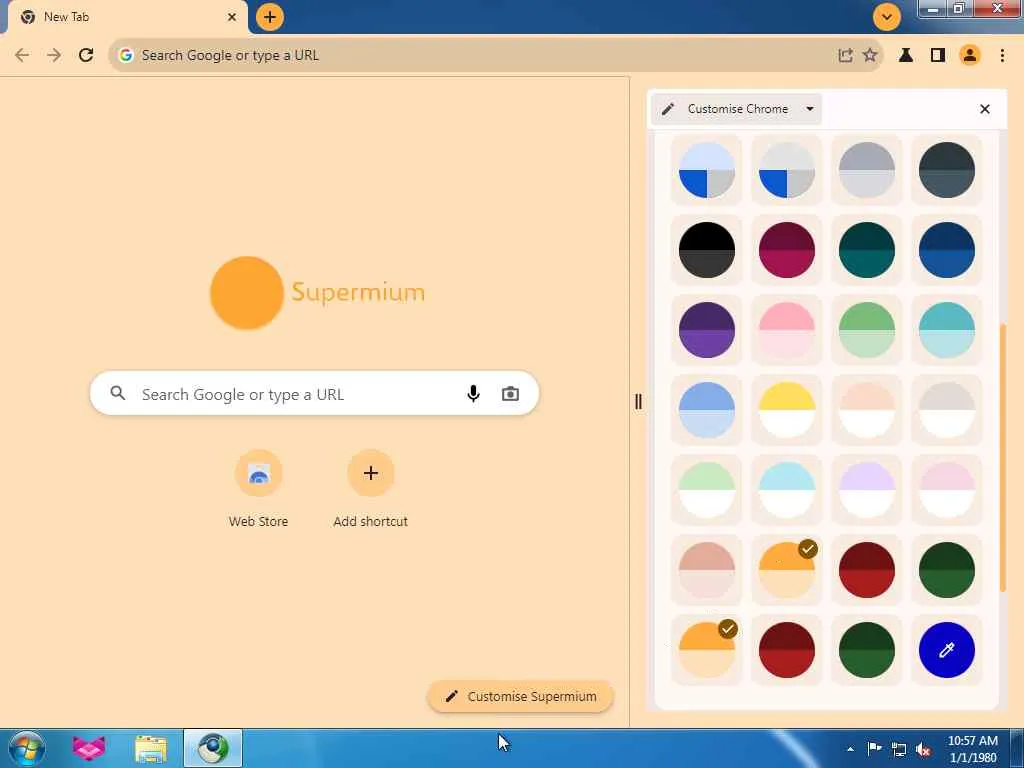1024x768 pixels.
Task: Toggle the side panel icon in toolbar
Action: tap(938, 56)
